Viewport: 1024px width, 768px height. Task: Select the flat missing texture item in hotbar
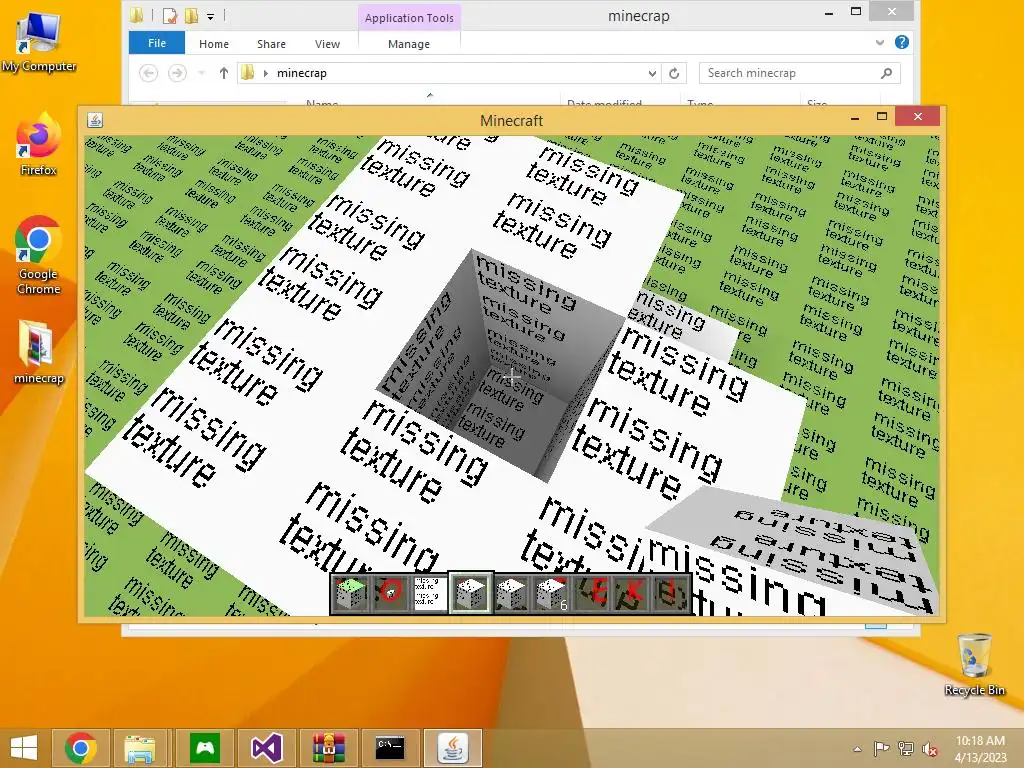430,593
